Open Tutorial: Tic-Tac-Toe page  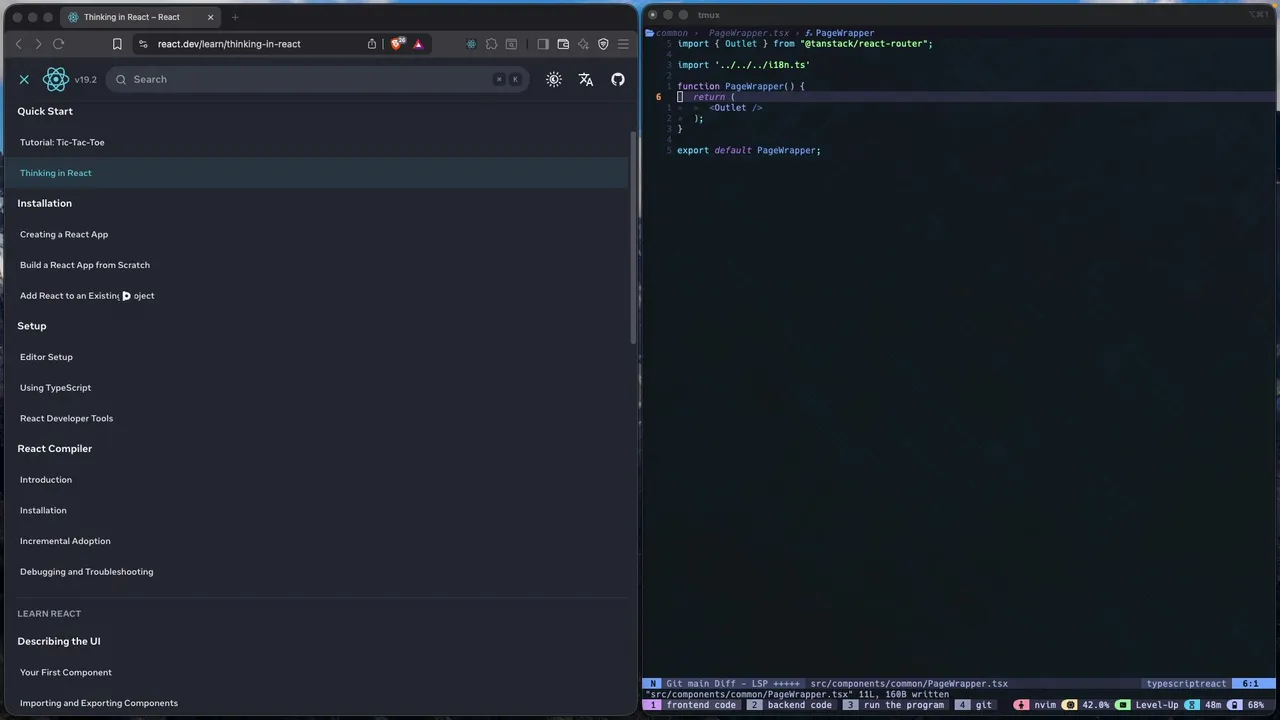coord(62,142)
